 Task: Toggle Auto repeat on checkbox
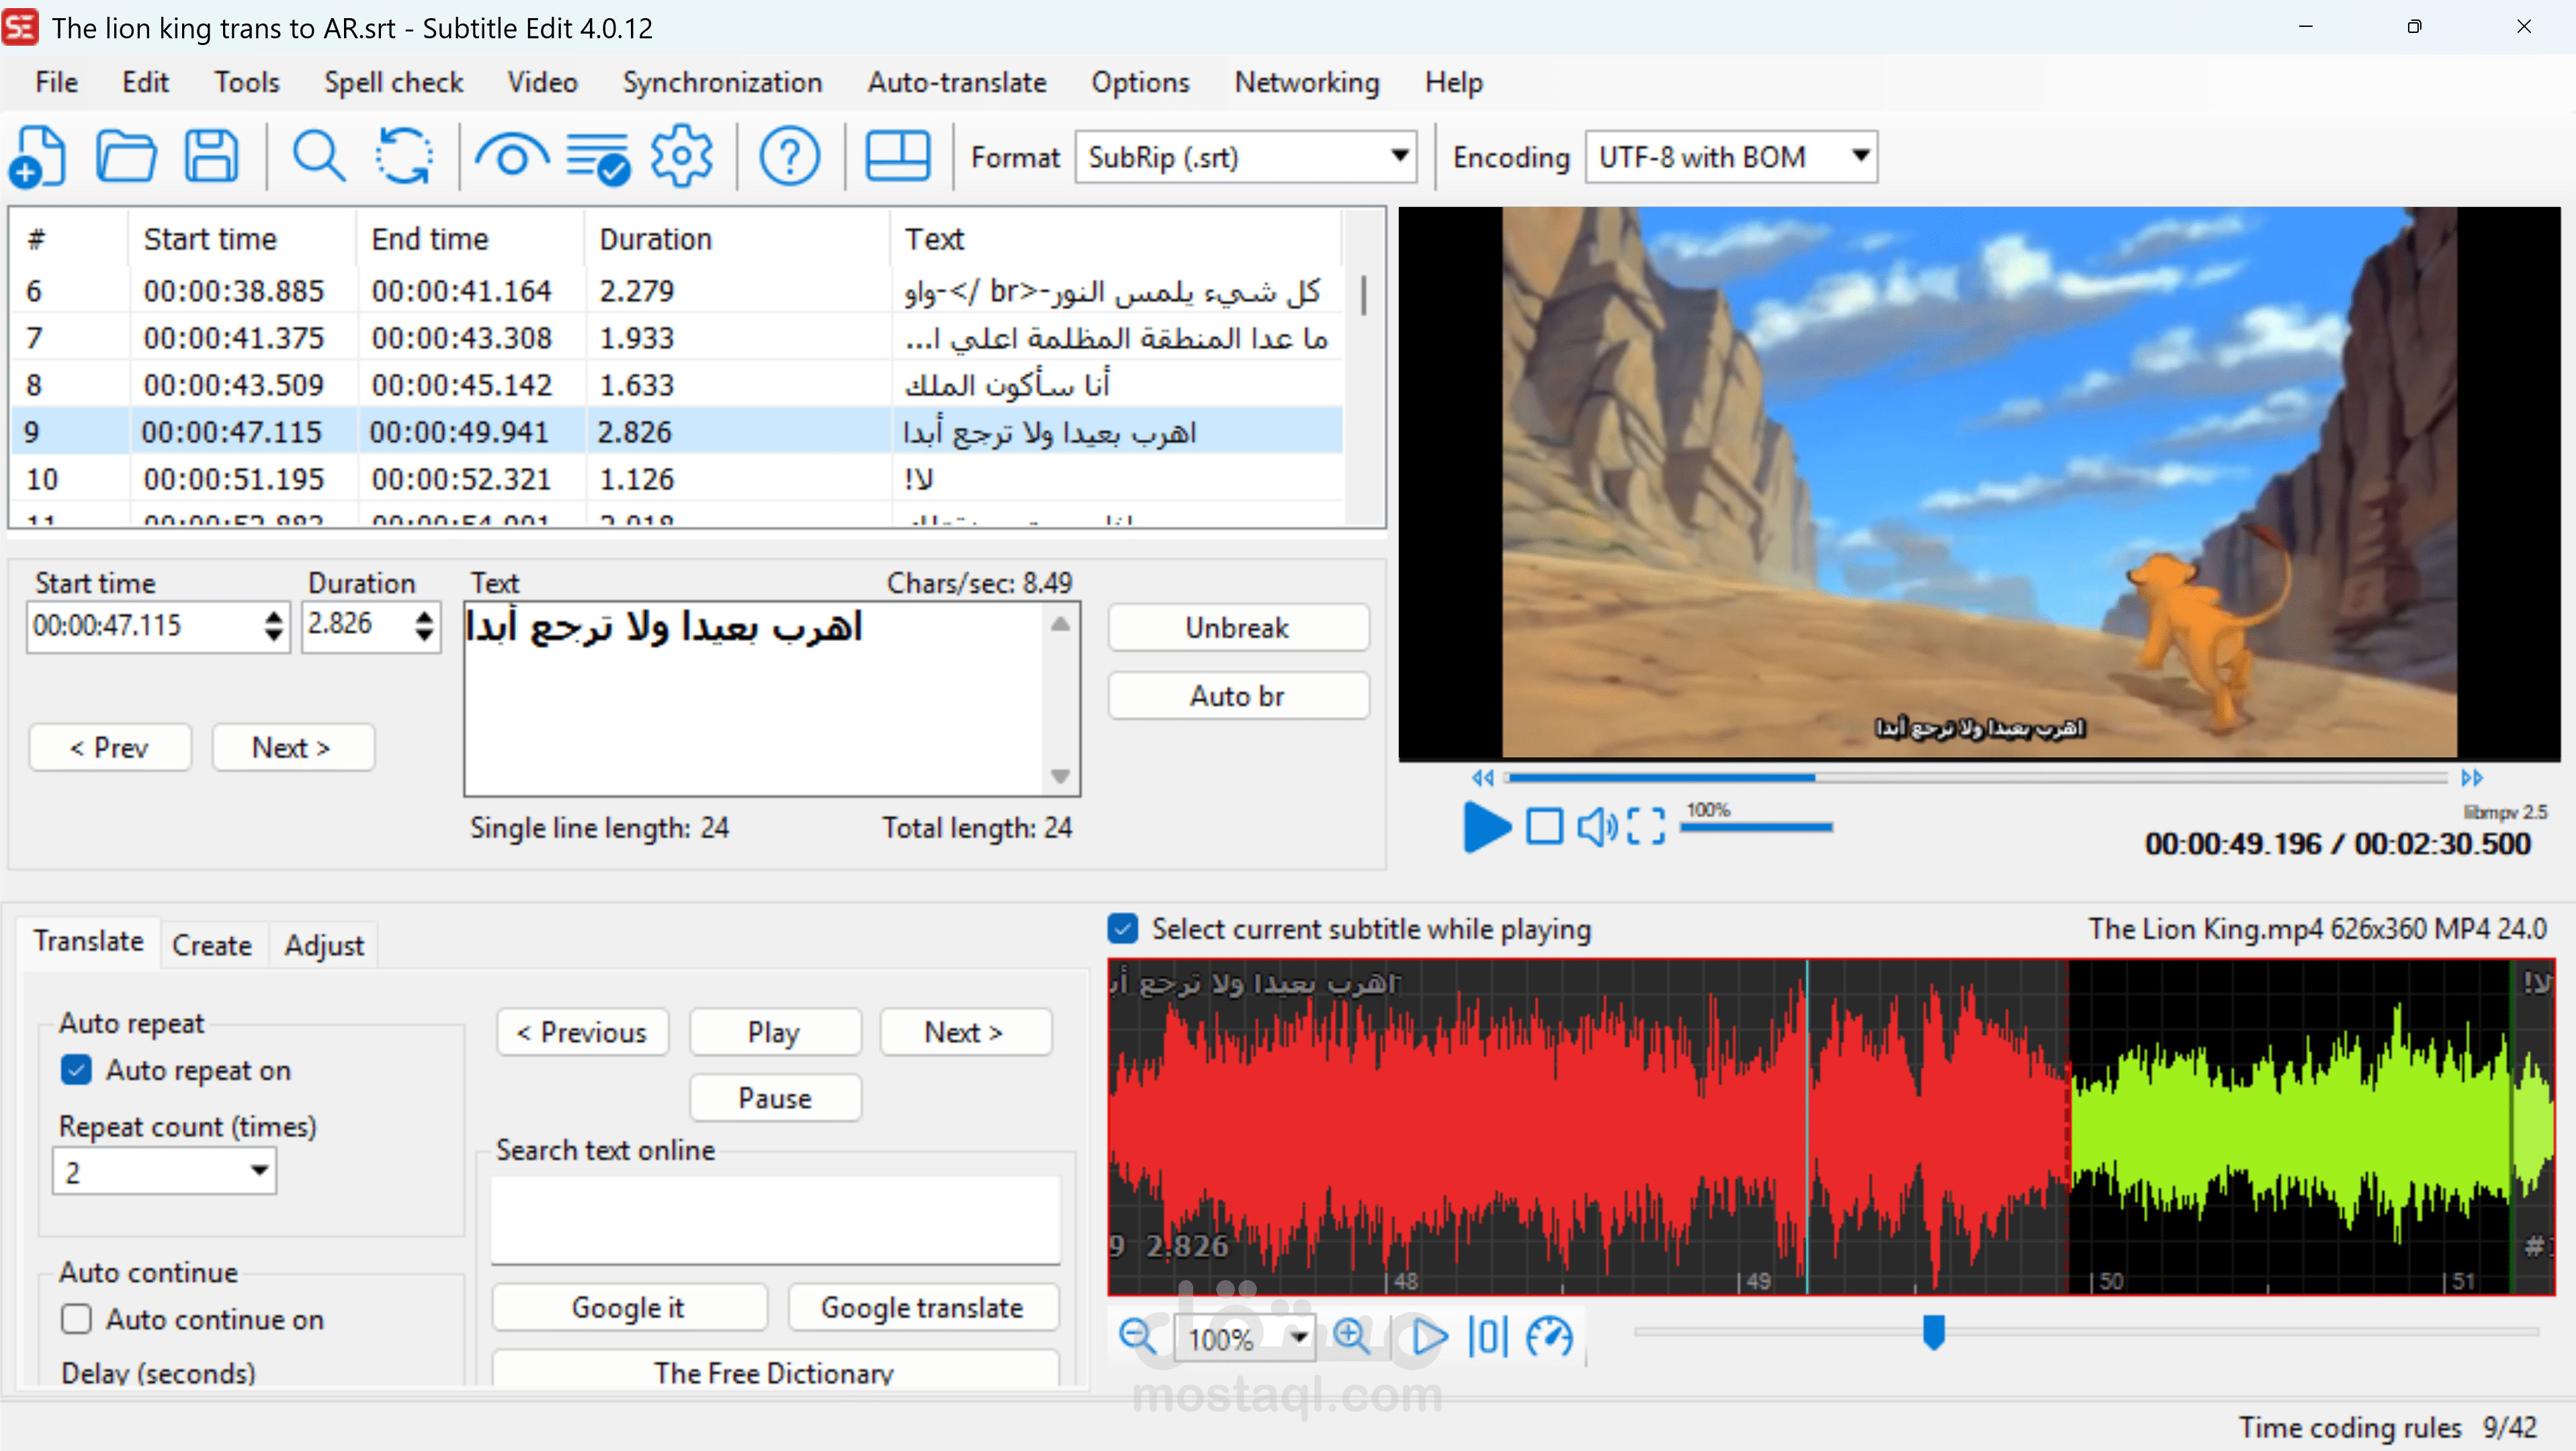(x=76, y=1070)
